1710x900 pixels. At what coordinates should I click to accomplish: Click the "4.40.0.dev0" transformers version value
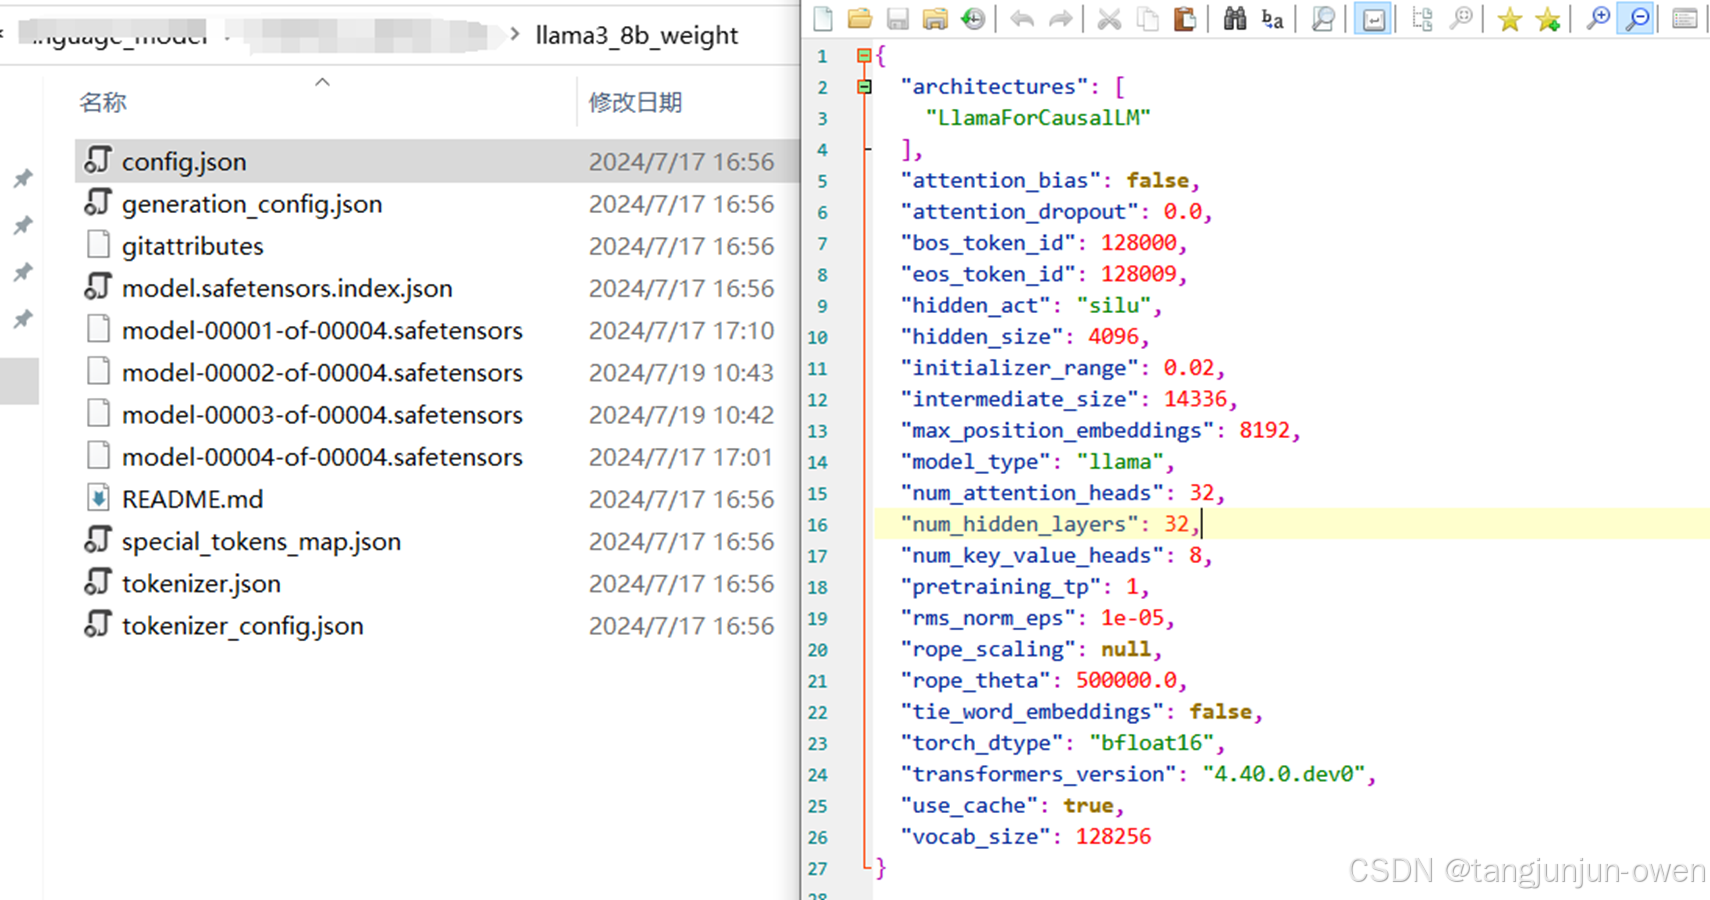coord(1284,774)
